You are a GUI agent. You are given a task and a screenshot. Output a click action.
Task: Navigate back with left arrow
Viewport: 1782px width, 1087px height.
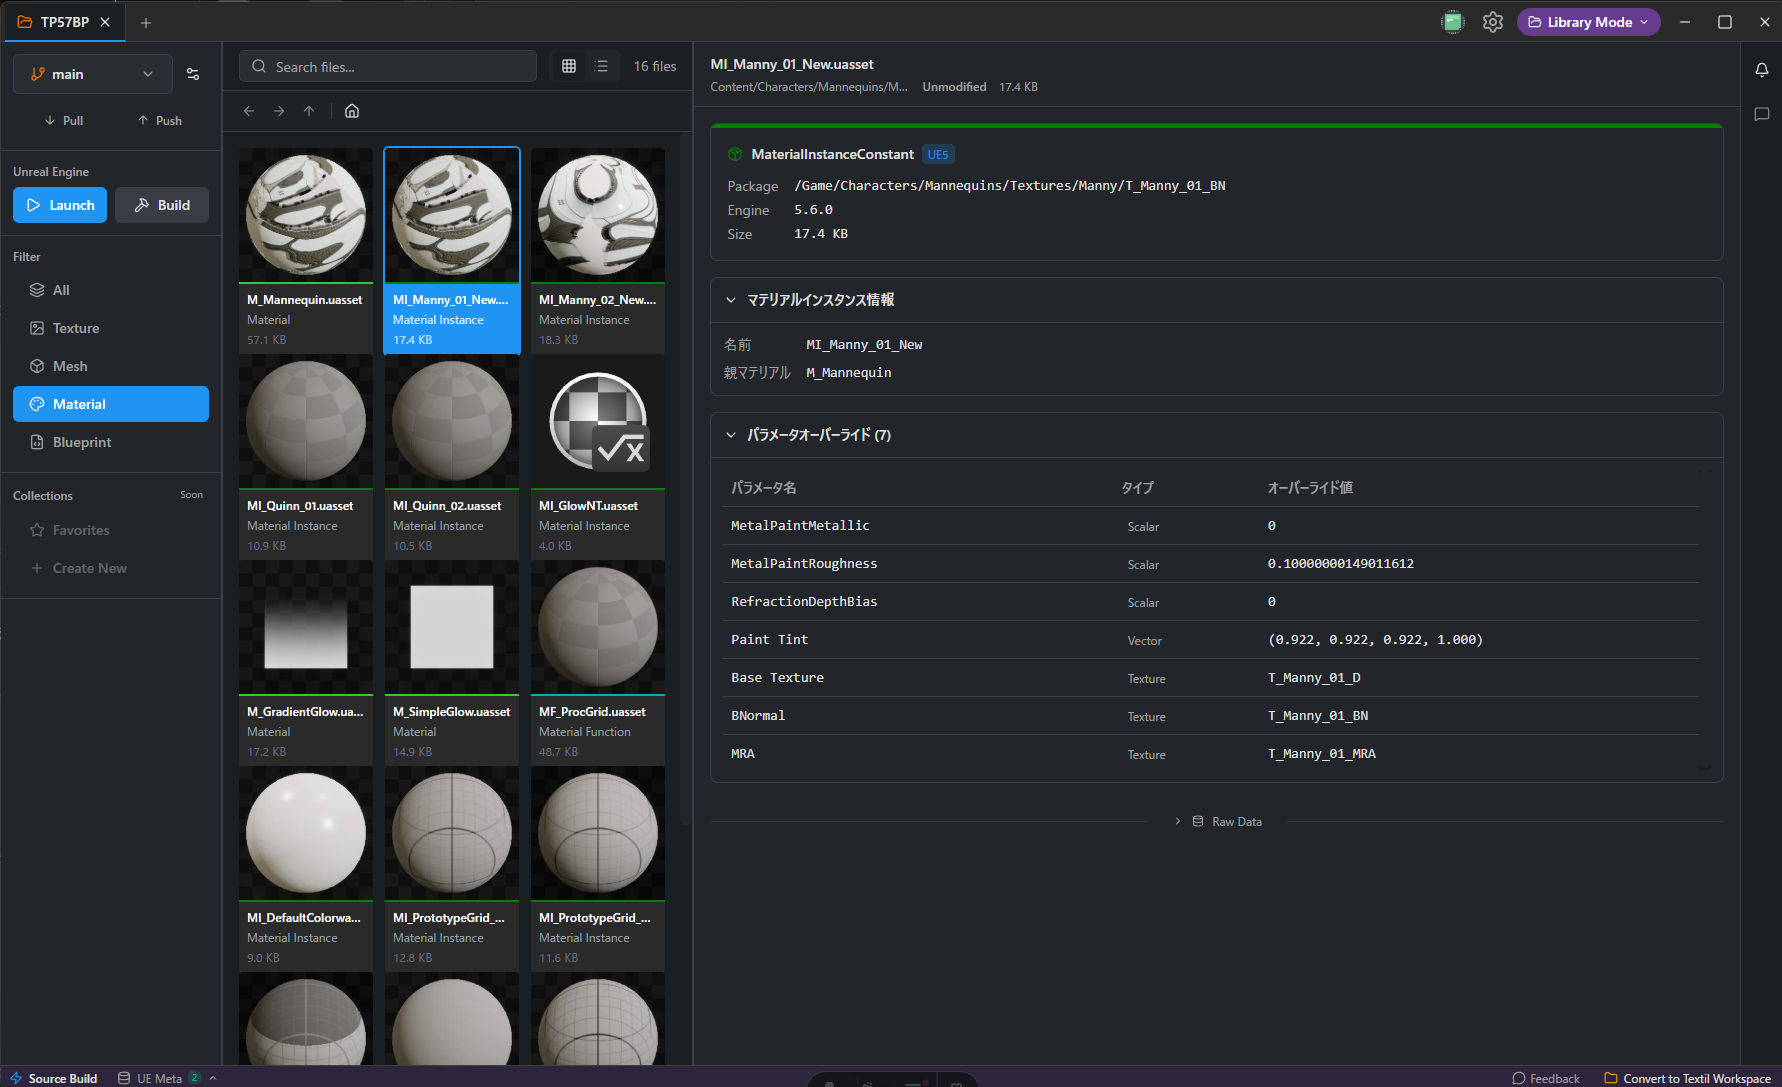[x=249, y=111]
